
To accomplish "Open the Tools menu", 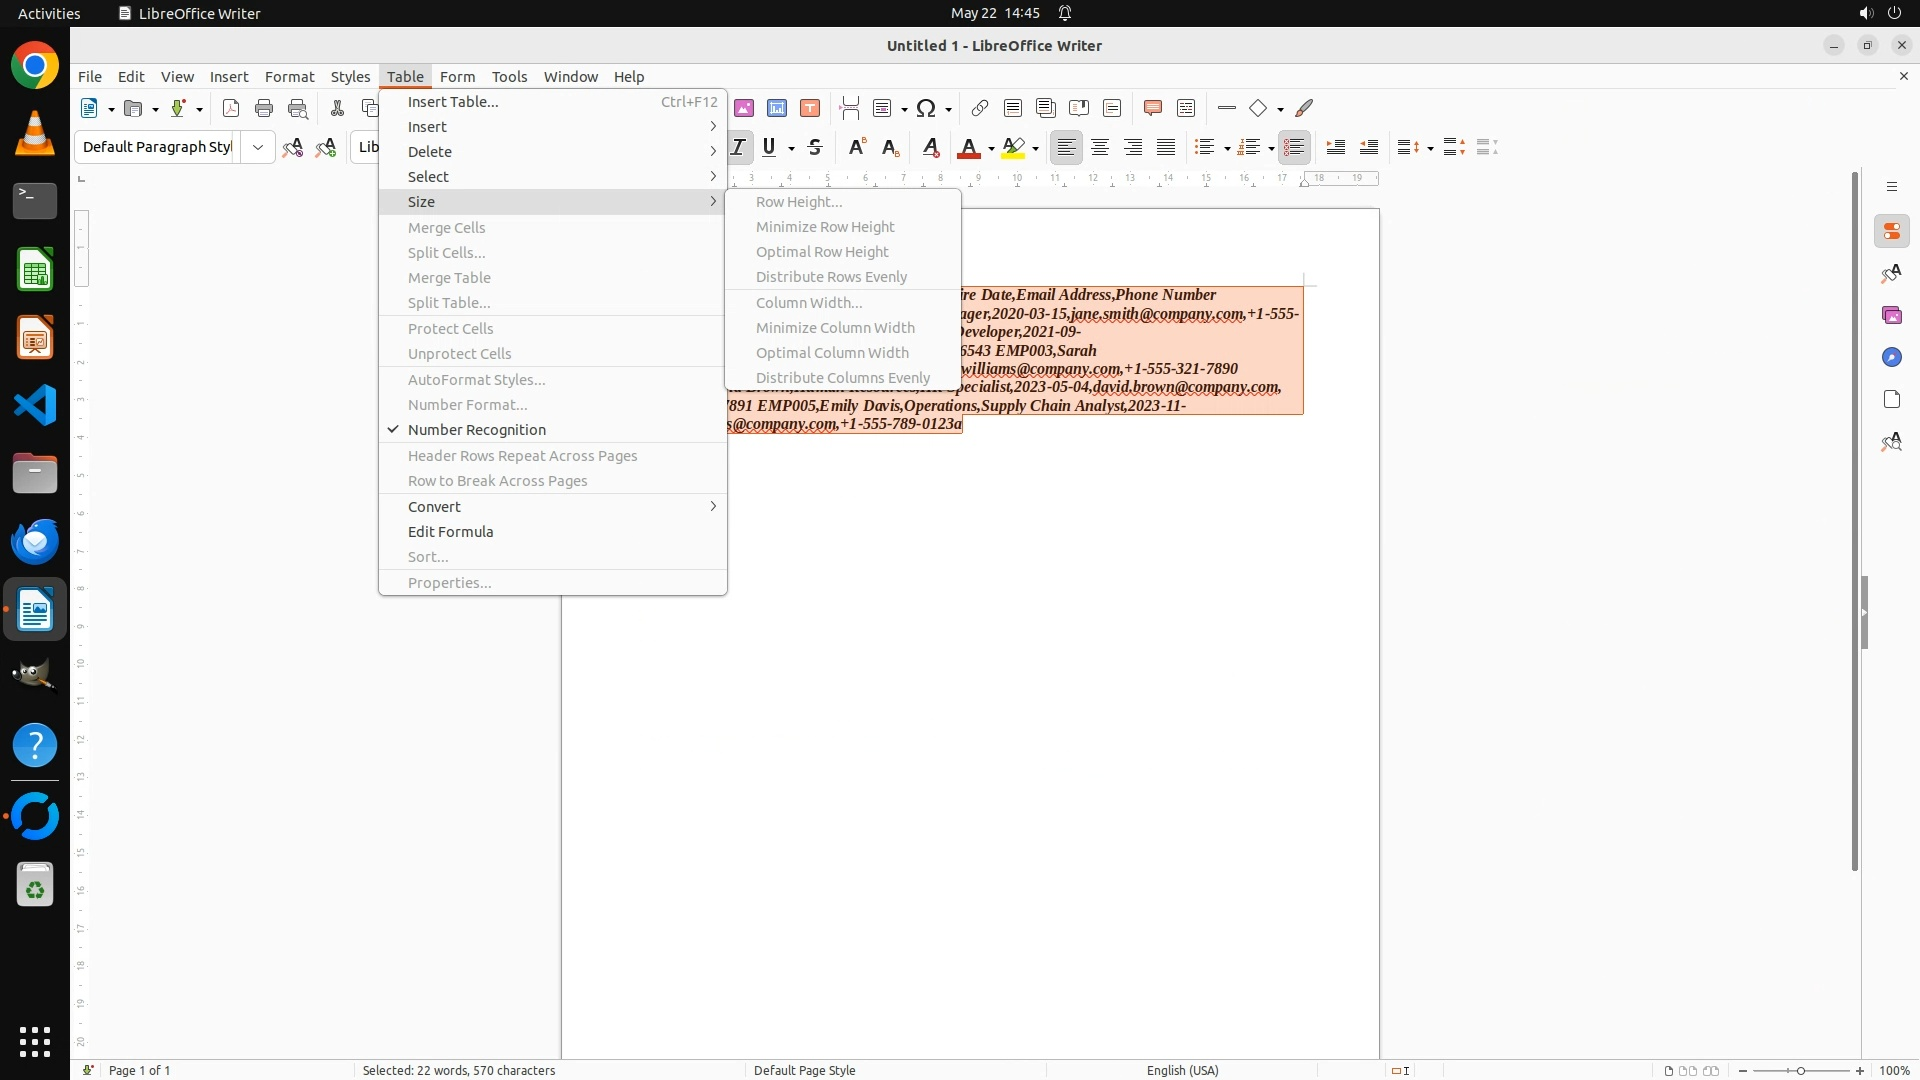I will pyautogui.click(x=508, y=76).
